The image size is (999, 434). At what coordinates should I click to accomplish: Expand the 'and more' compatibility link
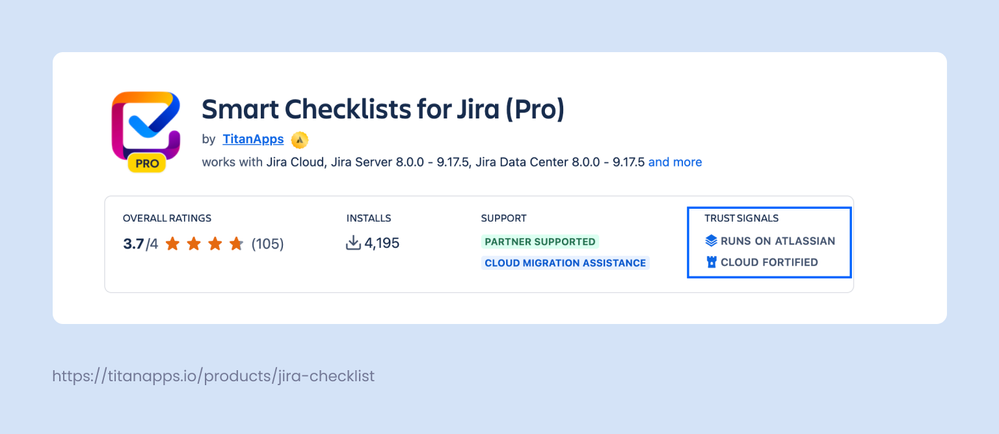click(675, 162)
